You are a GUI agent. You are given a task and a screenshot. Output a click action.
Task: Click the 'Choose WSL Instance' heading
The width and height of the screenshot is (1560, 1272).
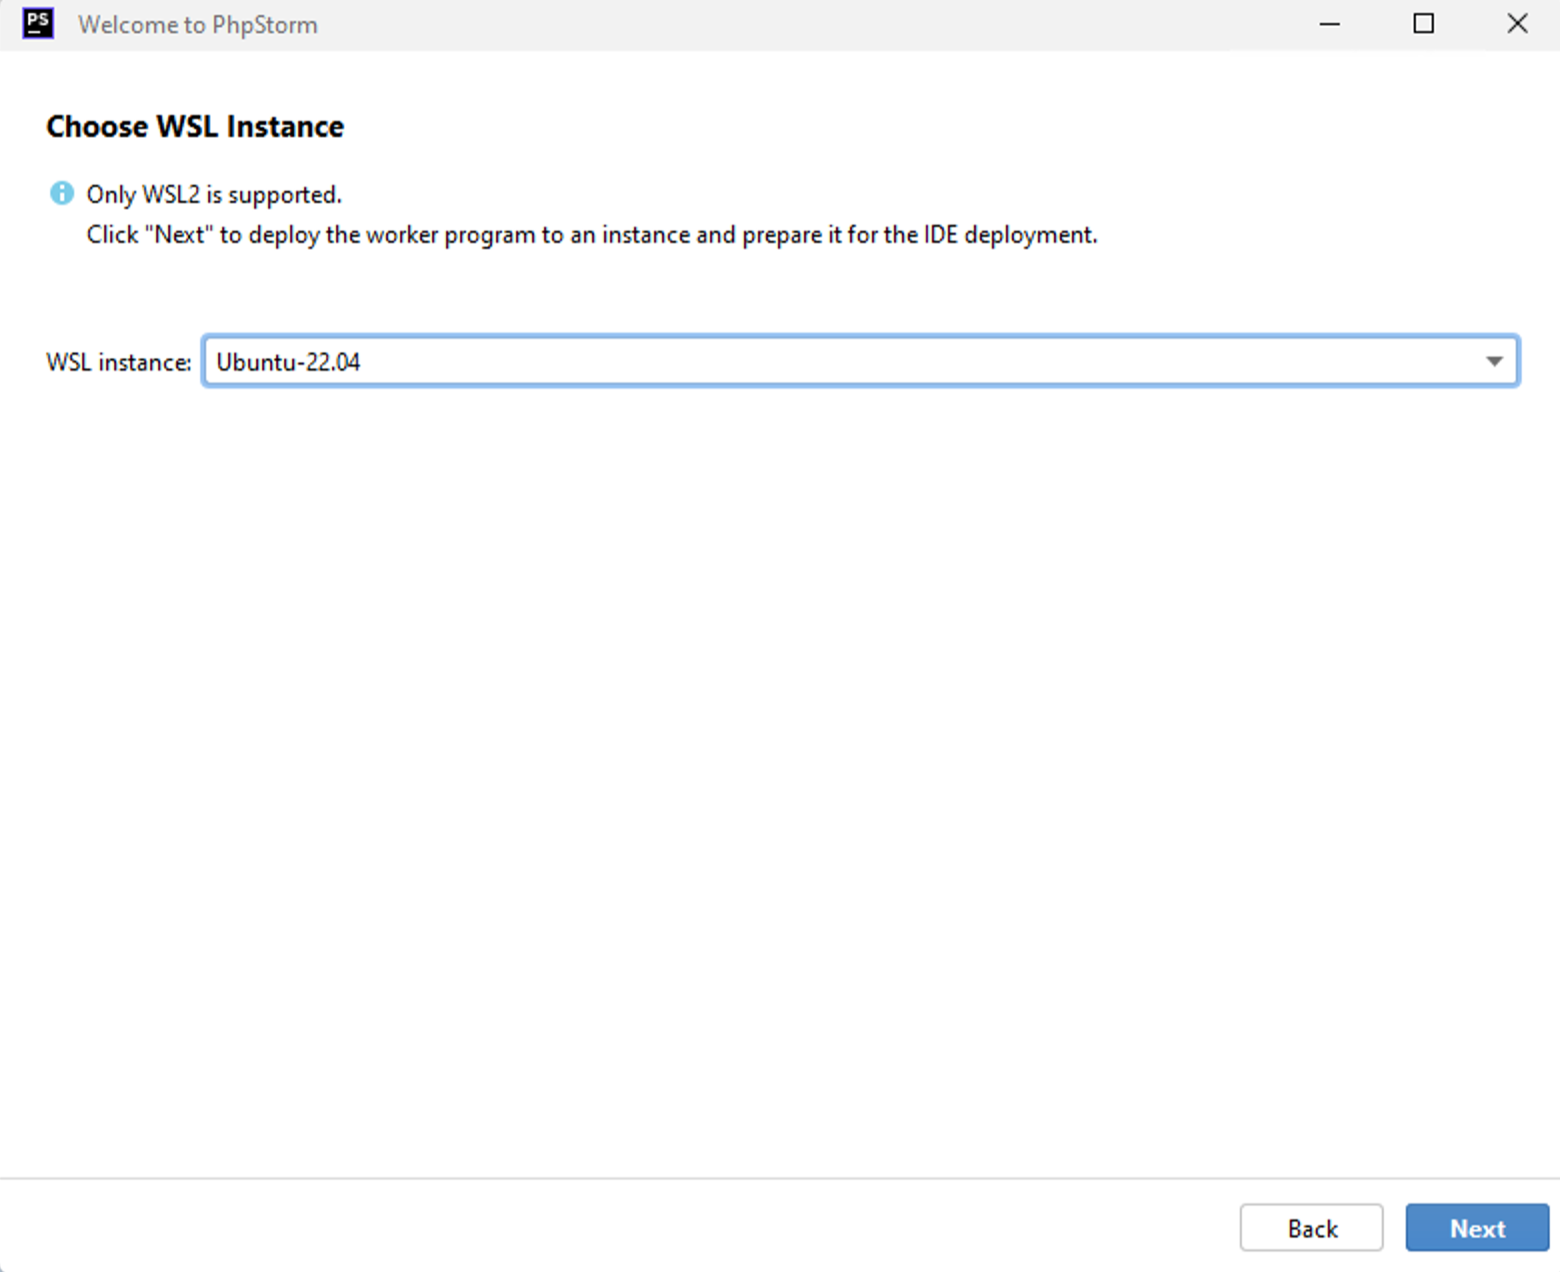click(x=194, y=126)
